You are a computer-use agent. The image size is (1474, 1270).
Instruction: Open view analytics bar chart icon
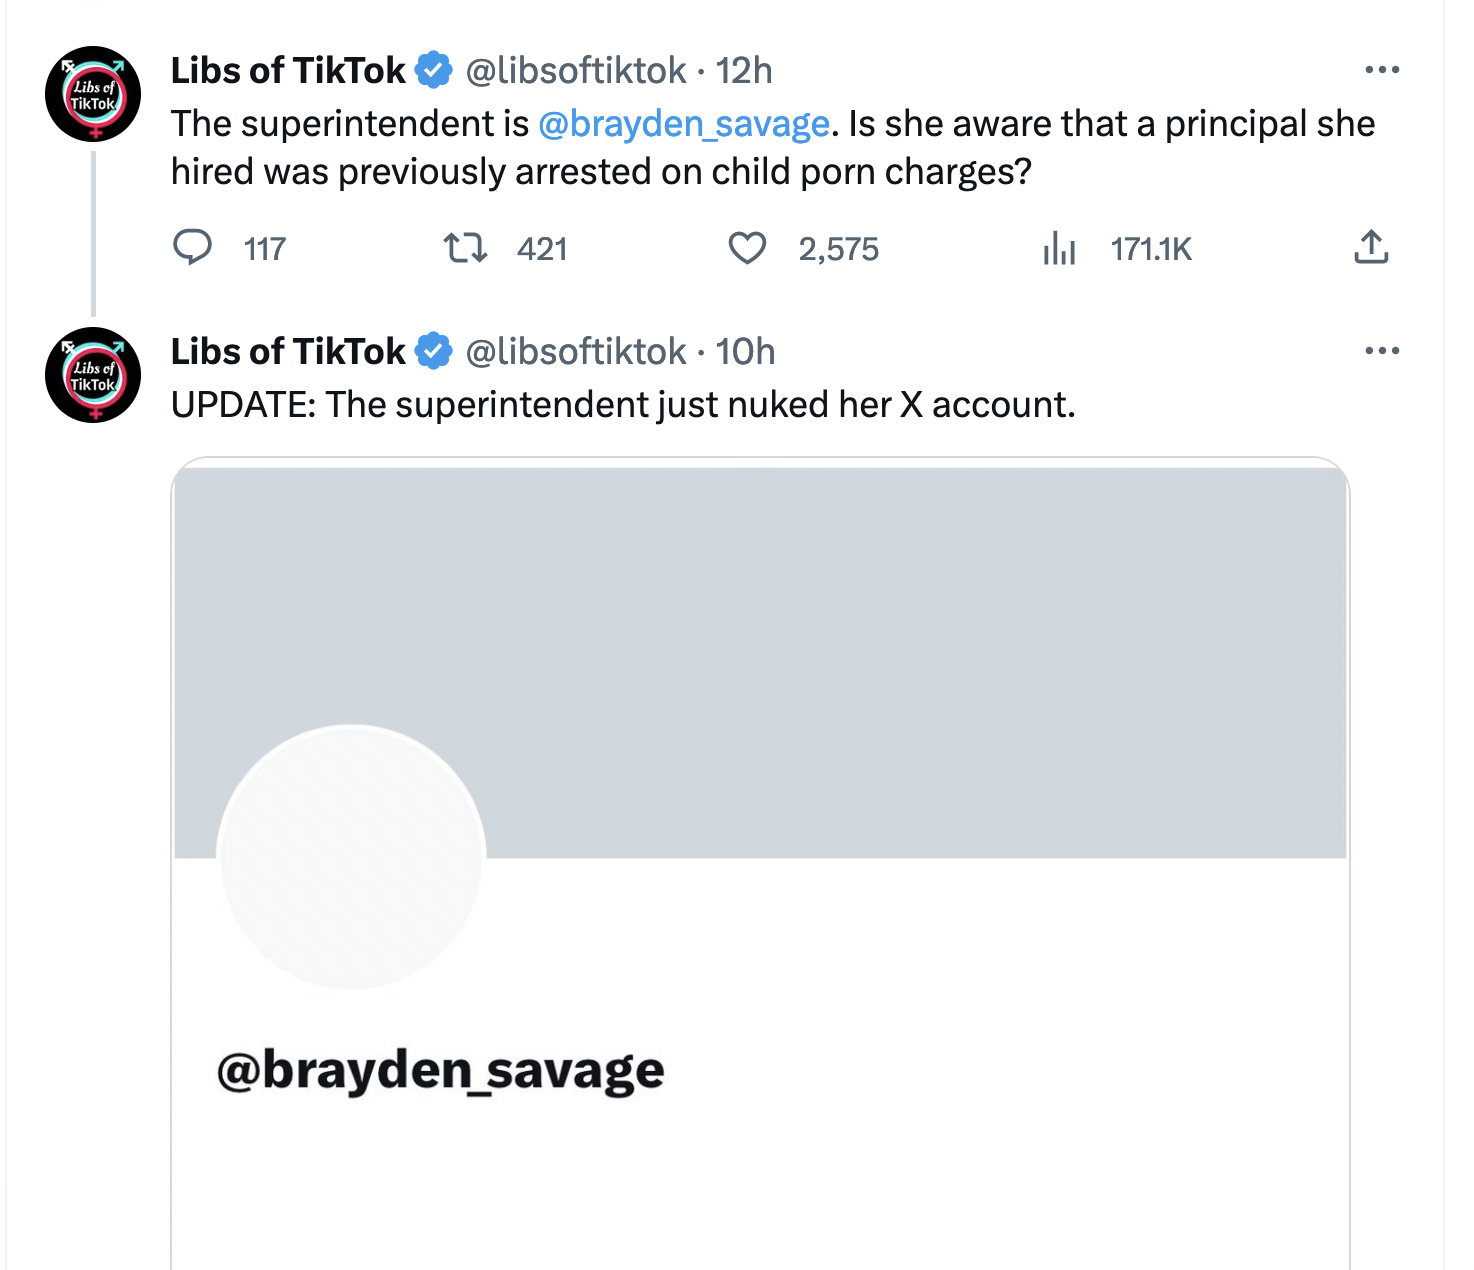[x=1059, y=247]
